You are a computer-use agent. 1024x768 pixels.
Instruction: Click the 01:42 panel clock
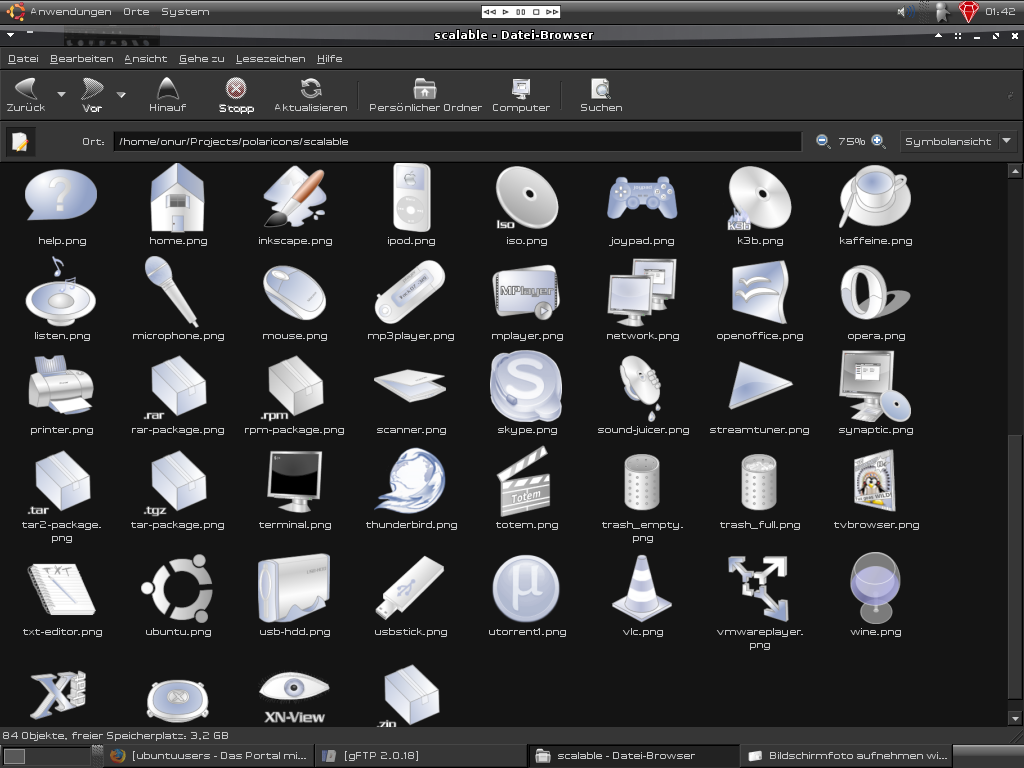[x=1000, y=12]
